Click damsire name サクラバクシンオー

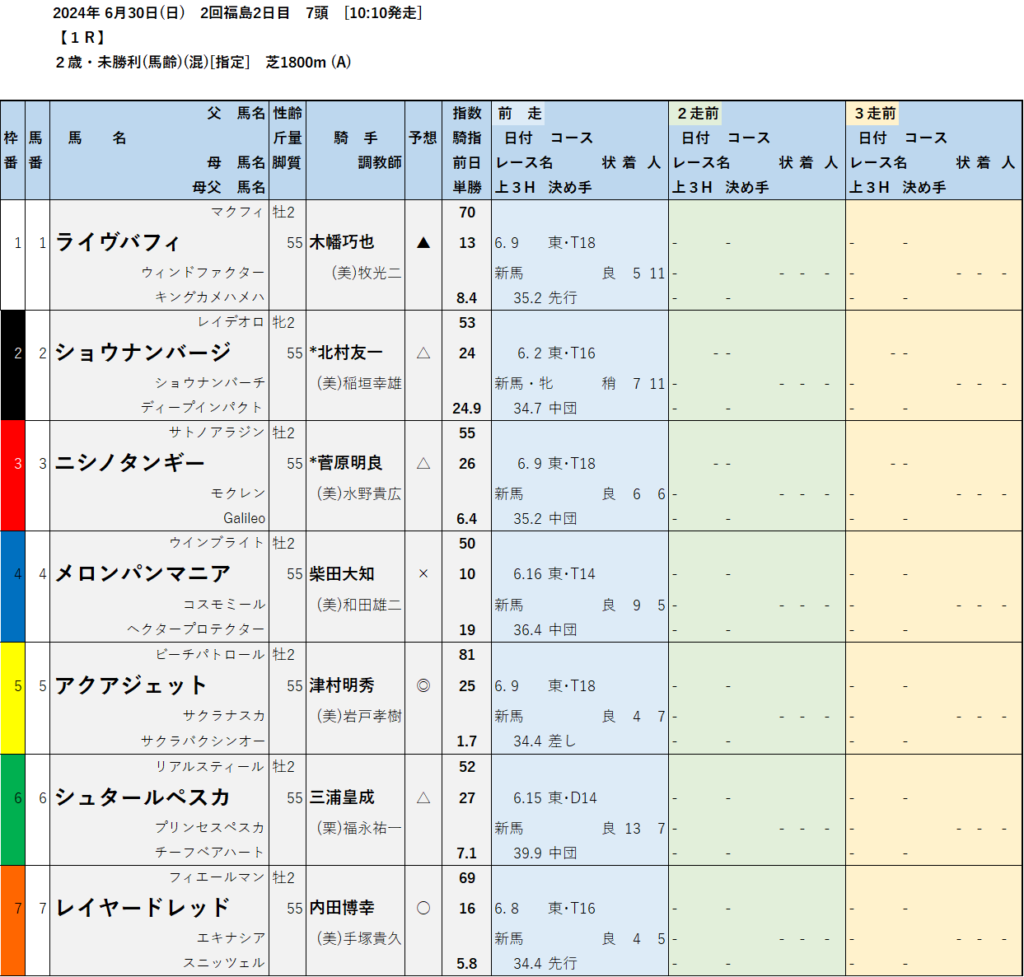(x=203, y=741)
